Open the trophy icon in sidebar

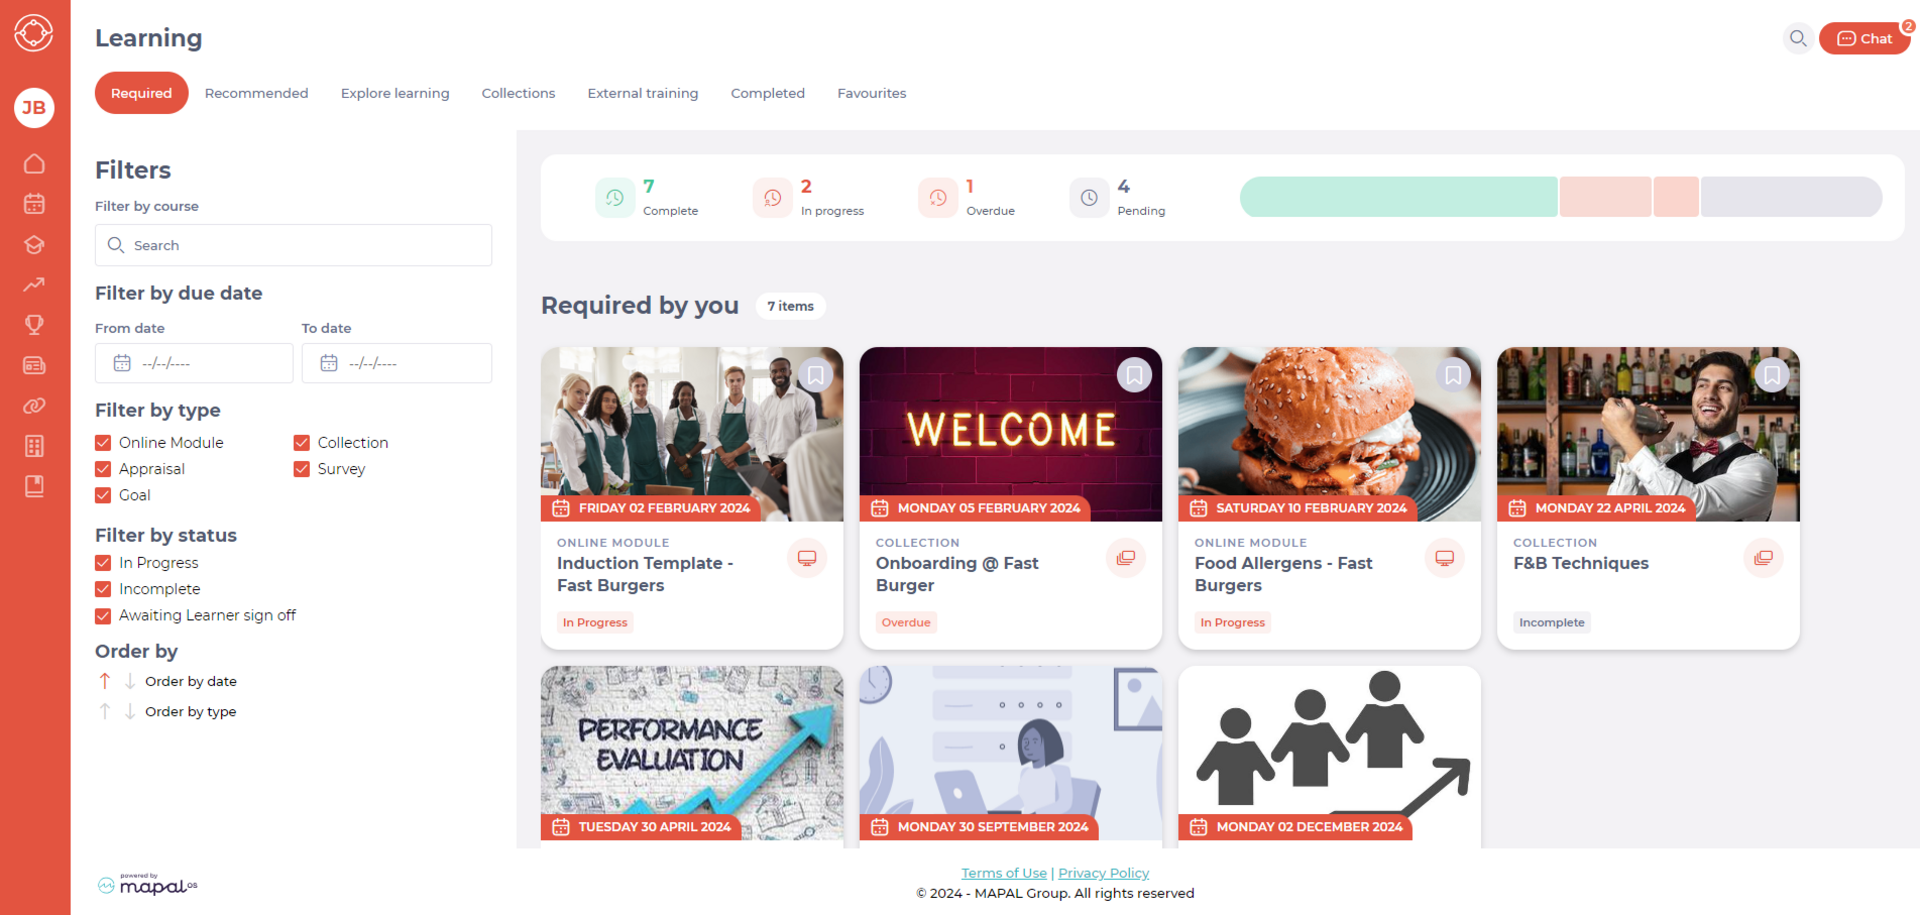(x=34, y=325)
